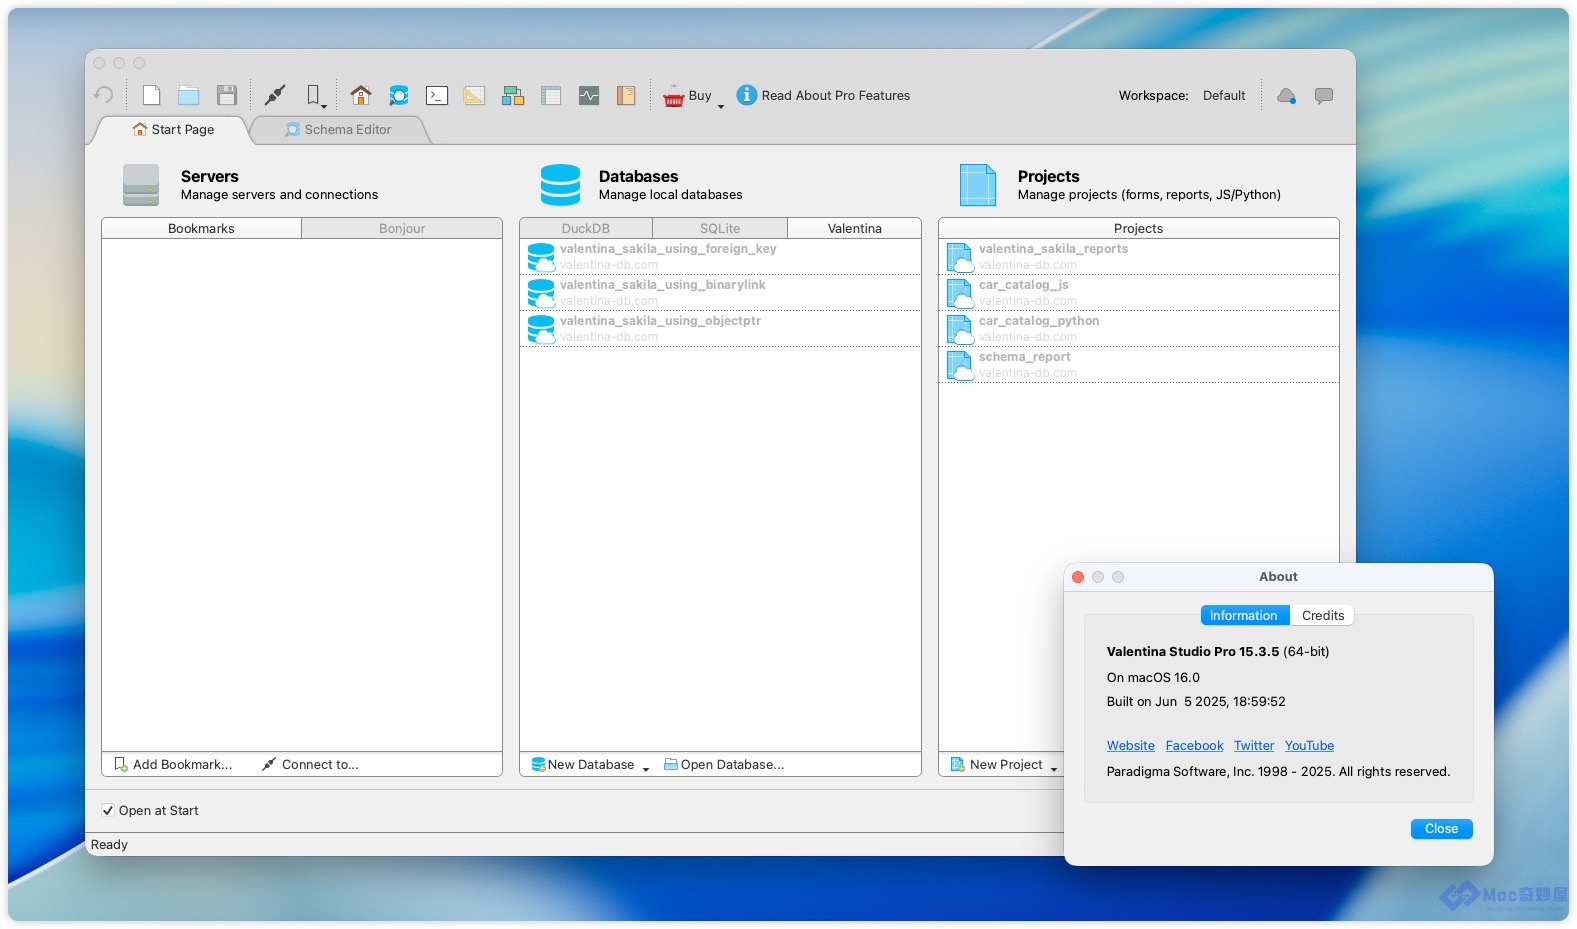Switch to the Start Page tab
This screenshot has width=1577, height=929.
[173, 129]
